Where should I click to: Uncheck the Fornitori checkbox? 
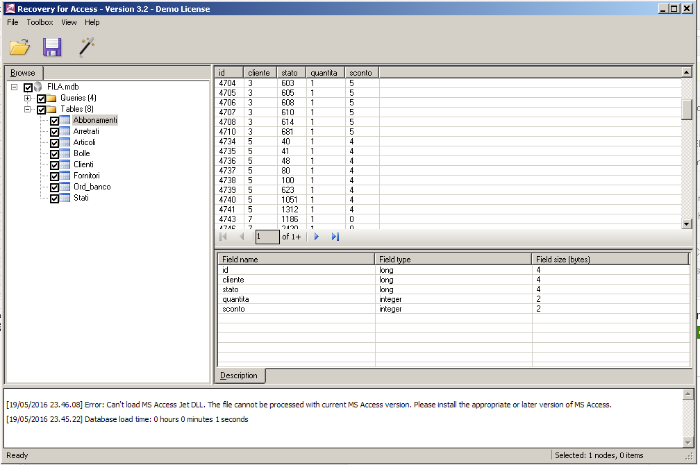pos(54,177)
